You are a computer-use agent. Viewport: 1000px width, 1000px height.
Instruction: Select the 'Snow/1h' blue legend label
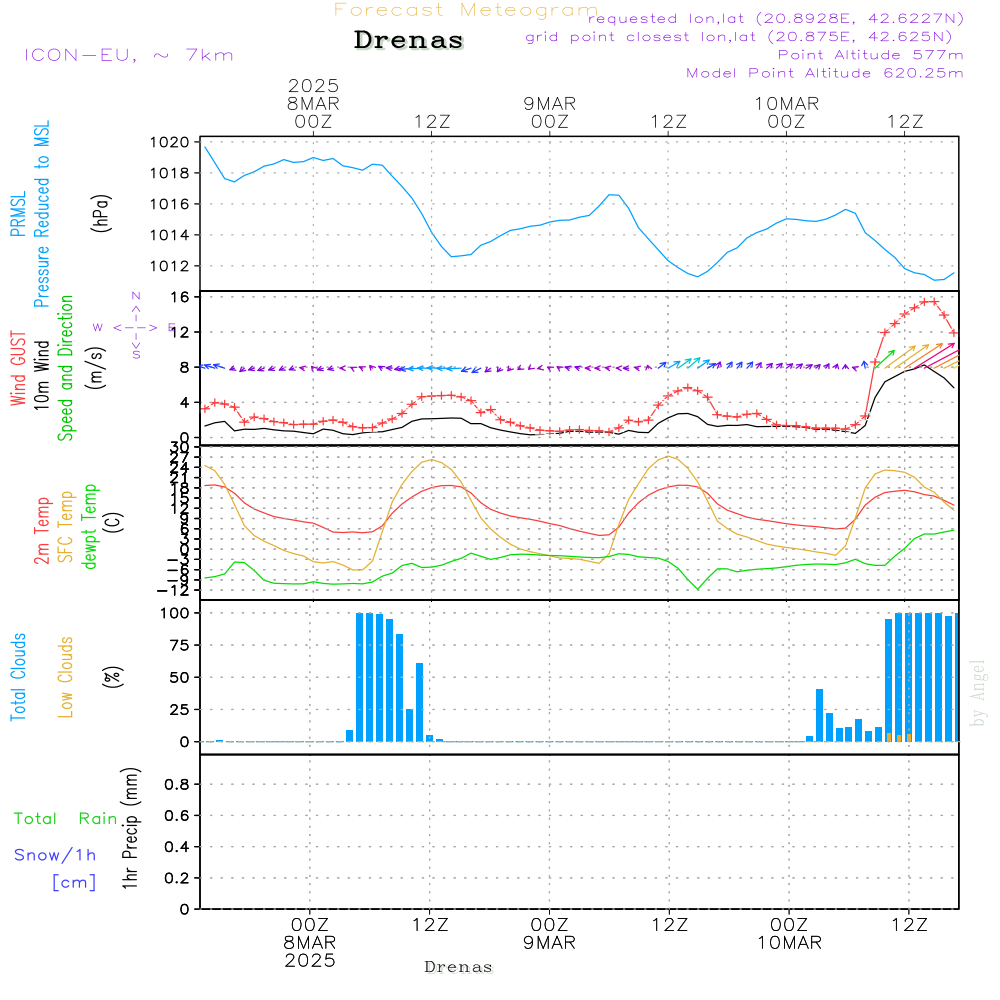[x=55, y=855]
